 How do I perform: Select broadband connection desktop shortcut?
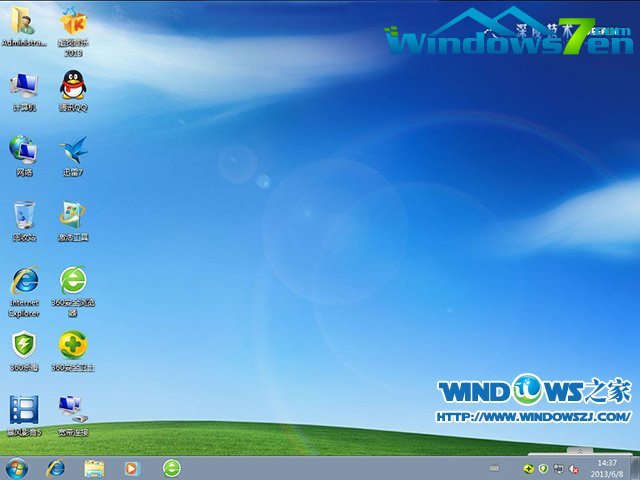click(x=73, y=415)
